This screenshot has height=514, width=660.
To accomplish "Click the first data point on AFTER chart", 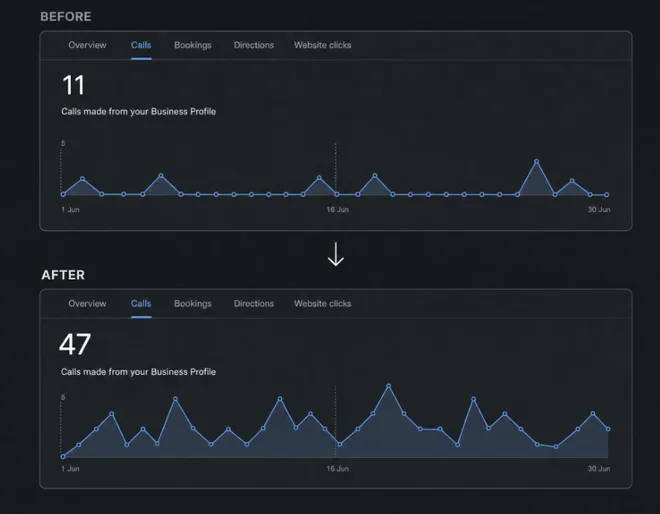I will click(63, 456).
